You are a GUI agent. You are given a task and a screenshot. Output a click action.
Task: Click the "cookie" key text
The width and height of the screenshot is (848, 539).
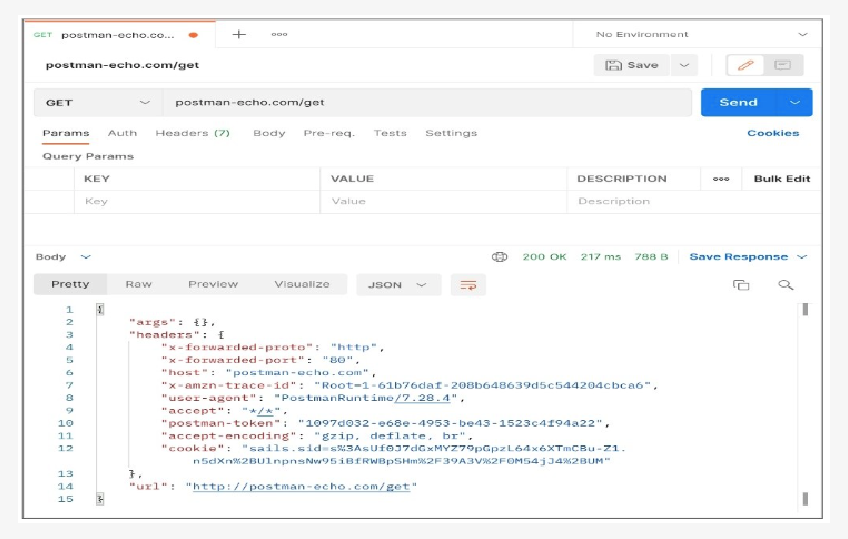click(193, 448)
